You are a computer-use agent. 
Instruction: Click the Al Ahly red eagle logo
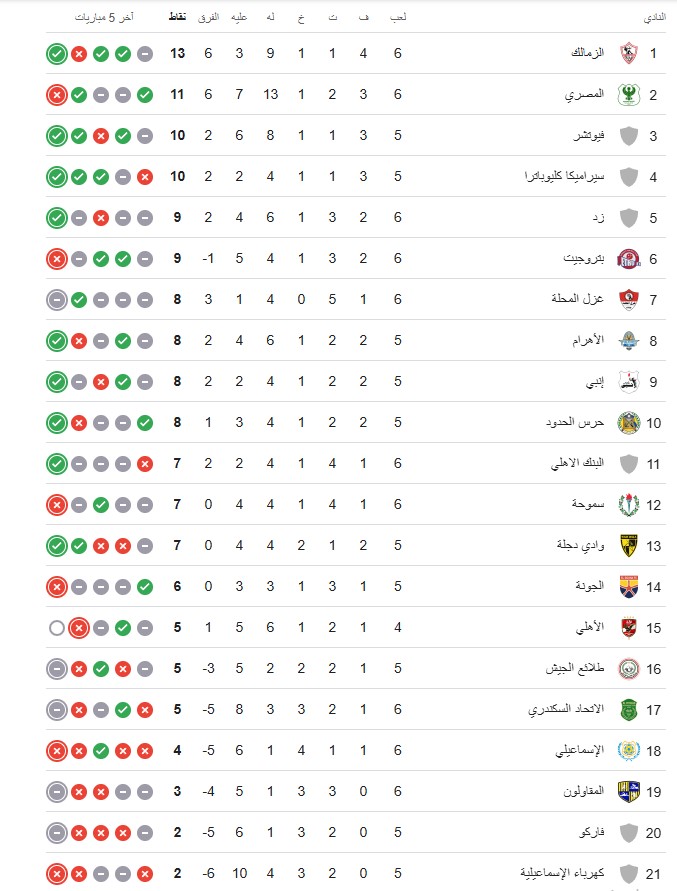(628, 628)
